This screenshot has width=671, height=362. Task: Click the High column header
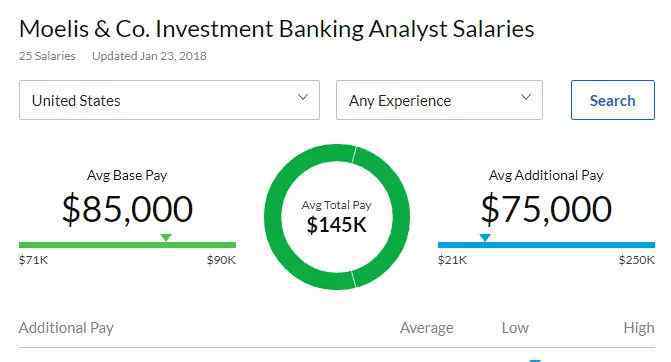(x=639, y=328)
